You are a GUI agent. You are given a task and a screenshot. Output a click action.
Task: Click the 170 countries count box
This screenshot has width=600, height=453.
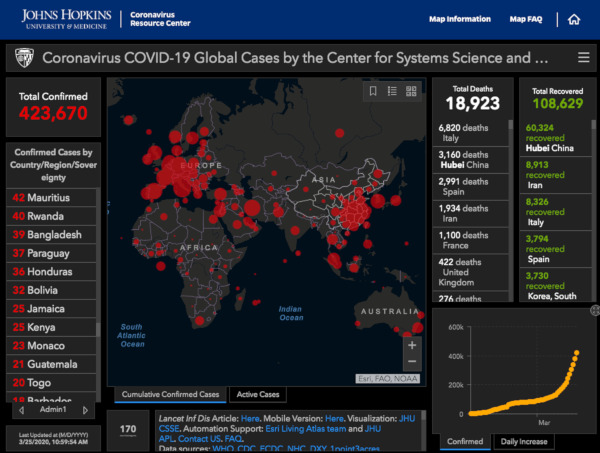[x=128, y=430]
